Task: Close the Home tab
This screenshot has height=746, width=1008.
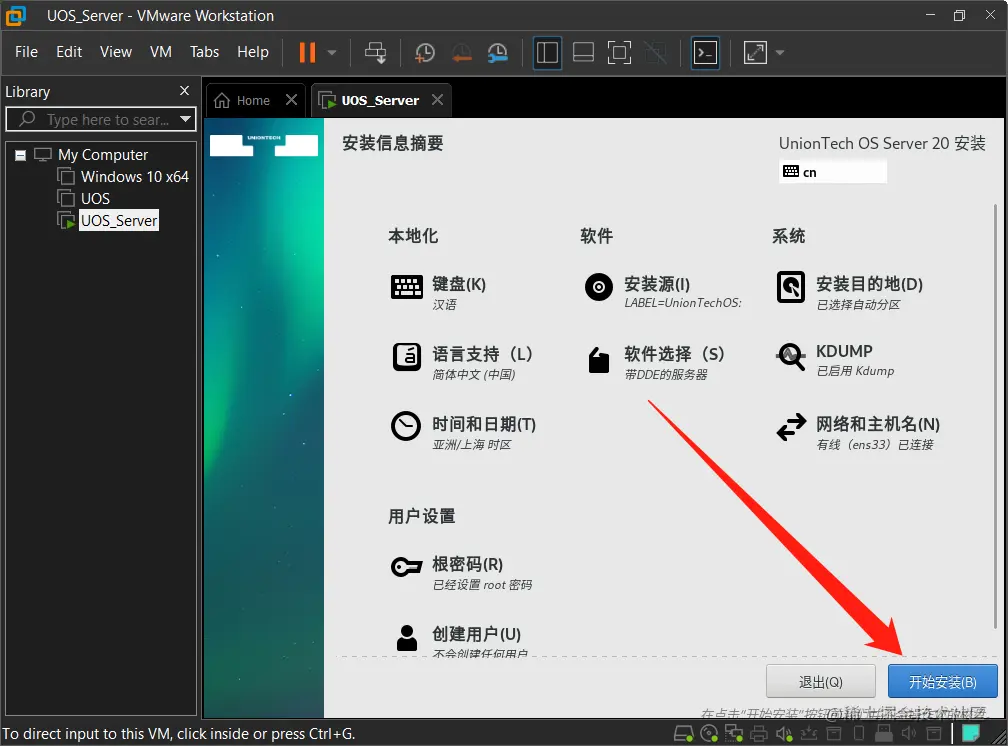Action: coord(291,100)
